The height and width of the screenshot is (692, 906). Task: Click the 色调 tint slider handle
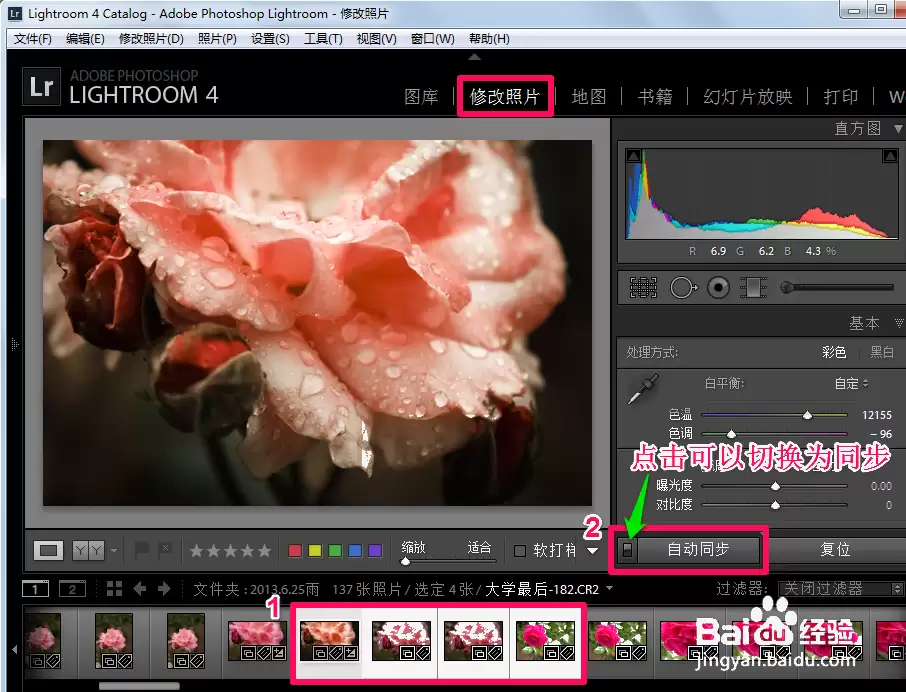pos(731,433)
